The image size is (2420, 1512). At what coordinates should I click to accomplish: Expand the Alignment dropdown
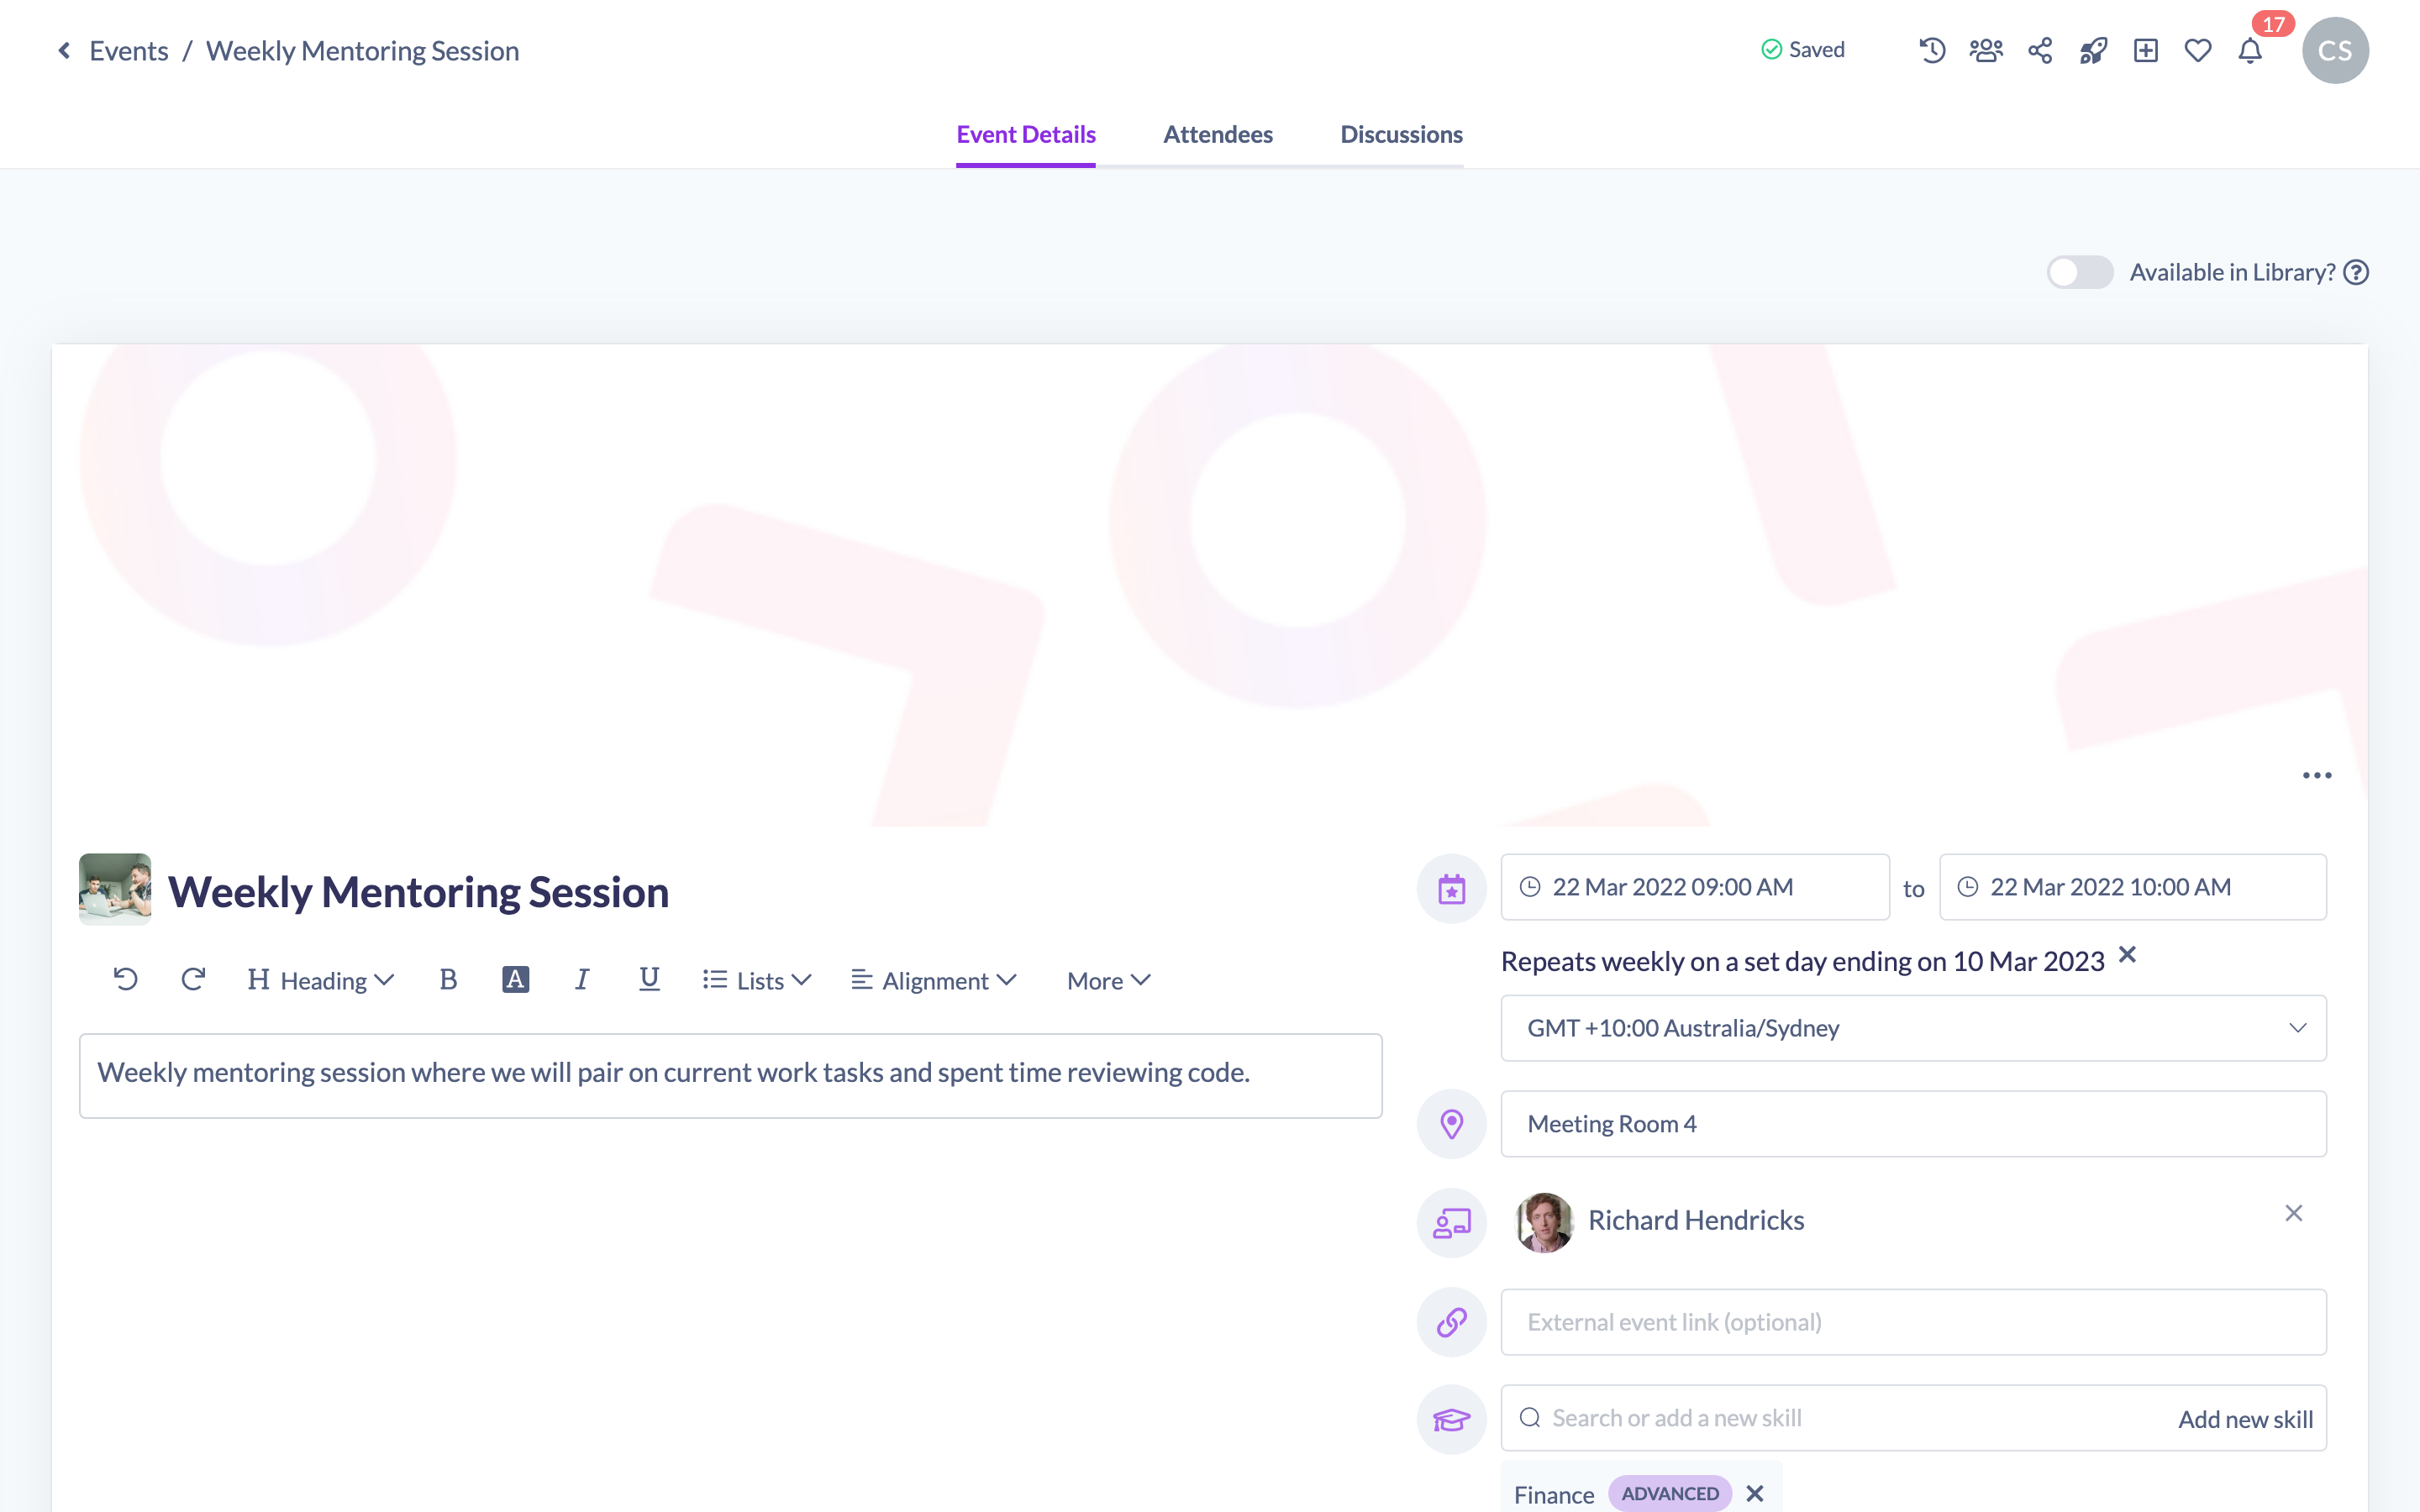934,980
